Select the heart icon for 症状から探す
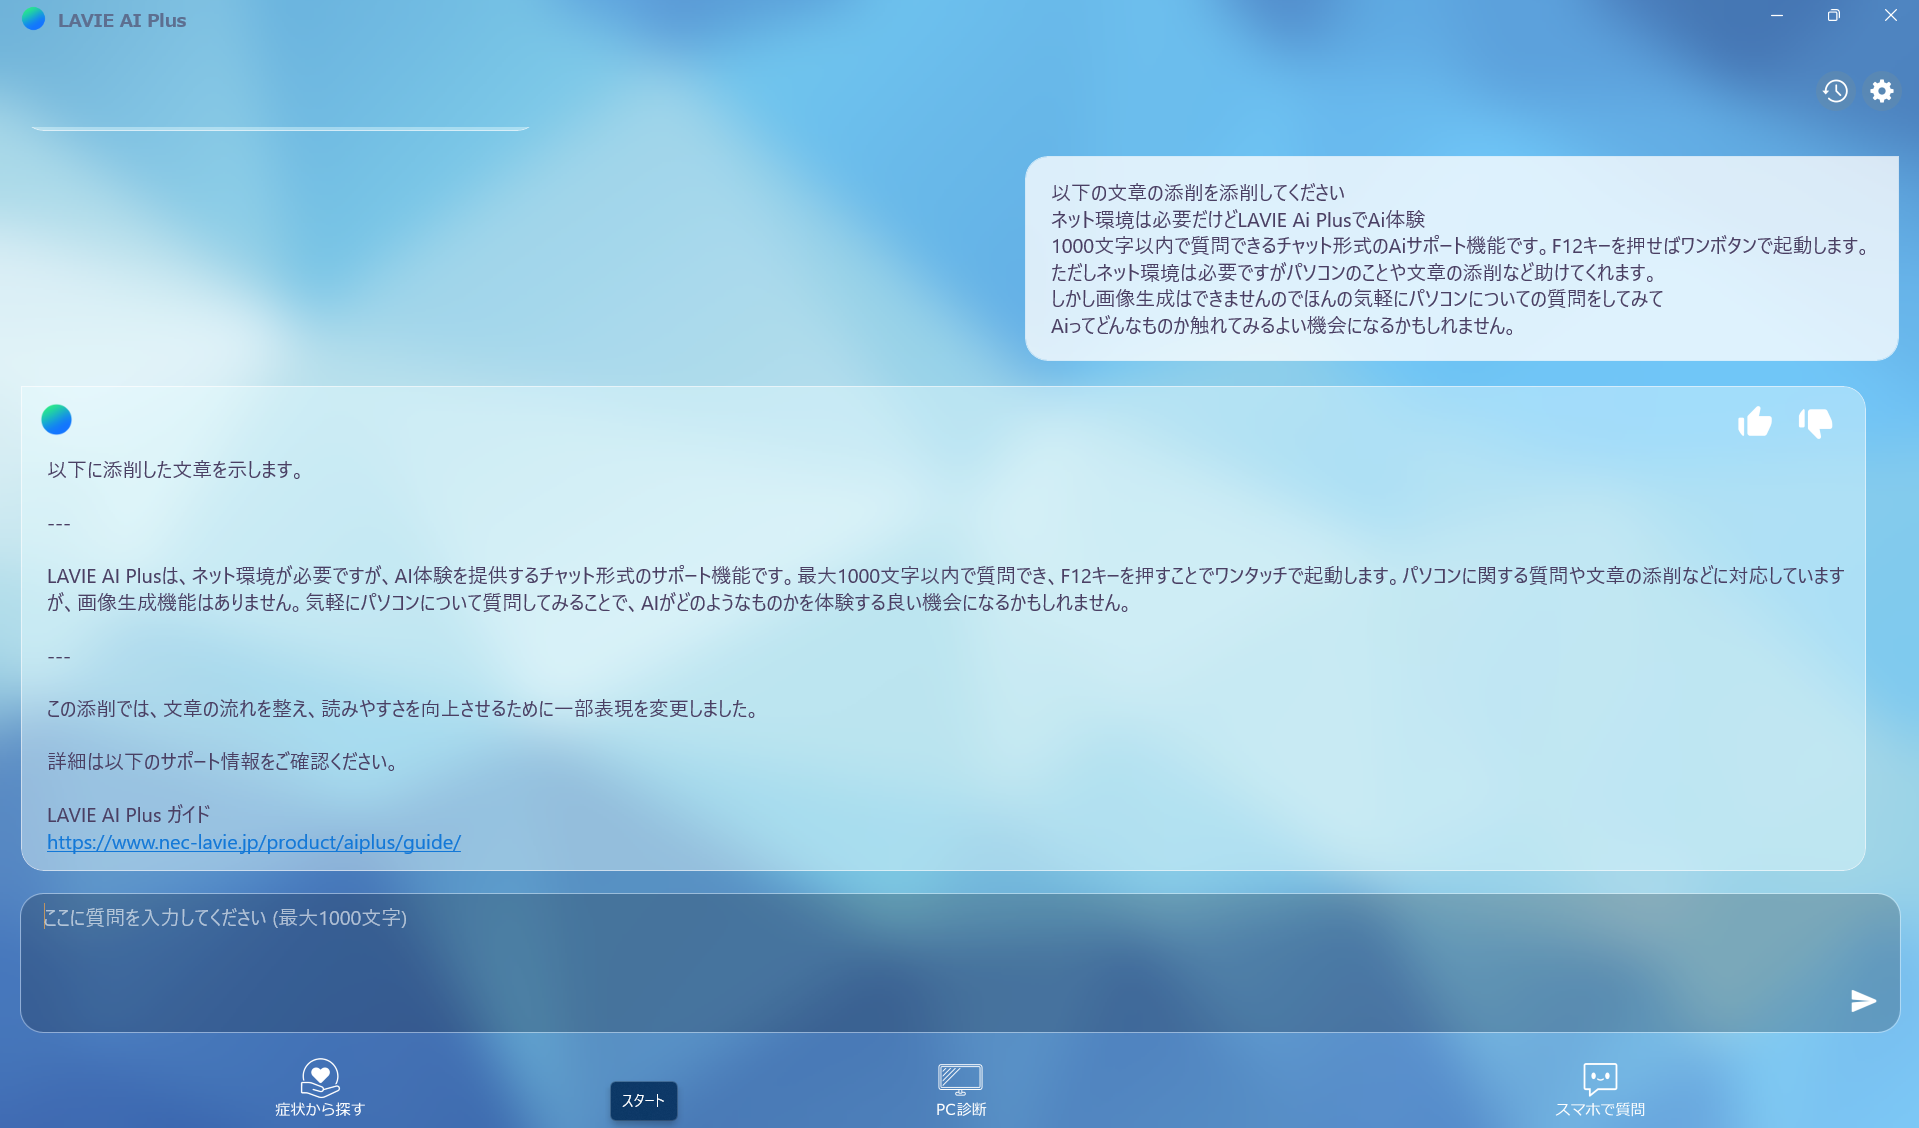Screen dimensions: 1919x1128 click(x=319, y=1075)
